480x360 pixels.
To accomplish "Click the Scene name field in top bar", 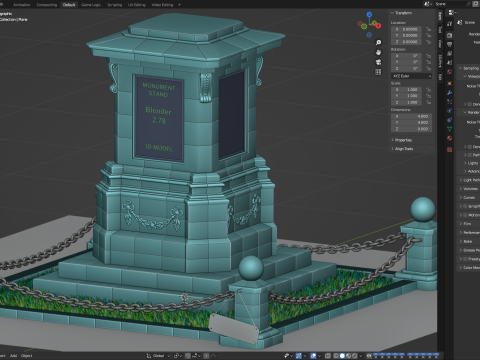I will click(x=450, y=4).
